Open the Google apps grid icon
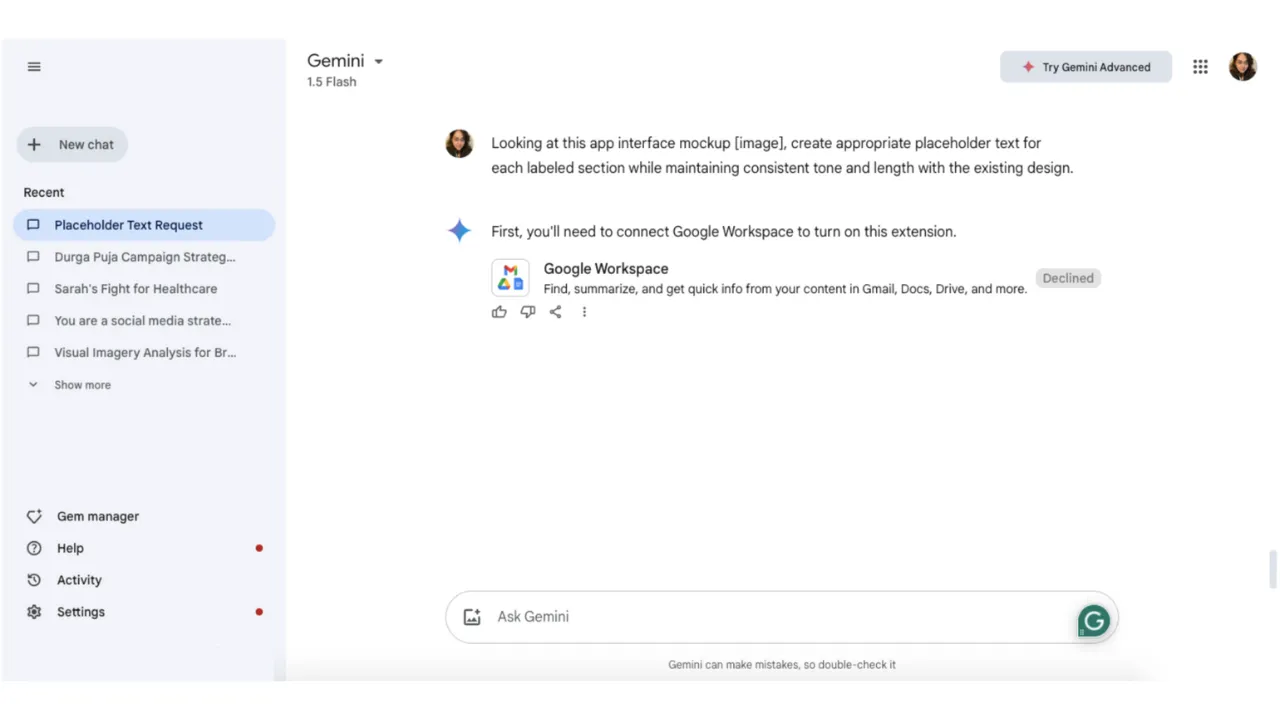Image resolution: width=1280 pixels, height=720 pixels. point(1201,67)
